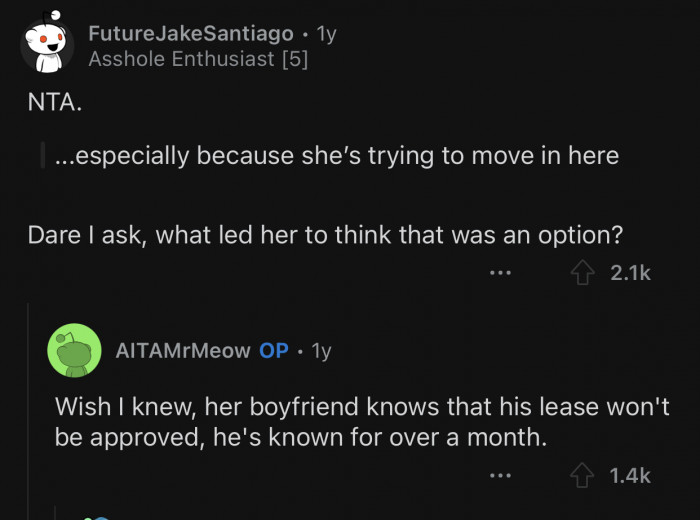The image size is (700, 520).
Task: Open FutureJakeSantiago's user profile
Action: (x=190, y=33)
